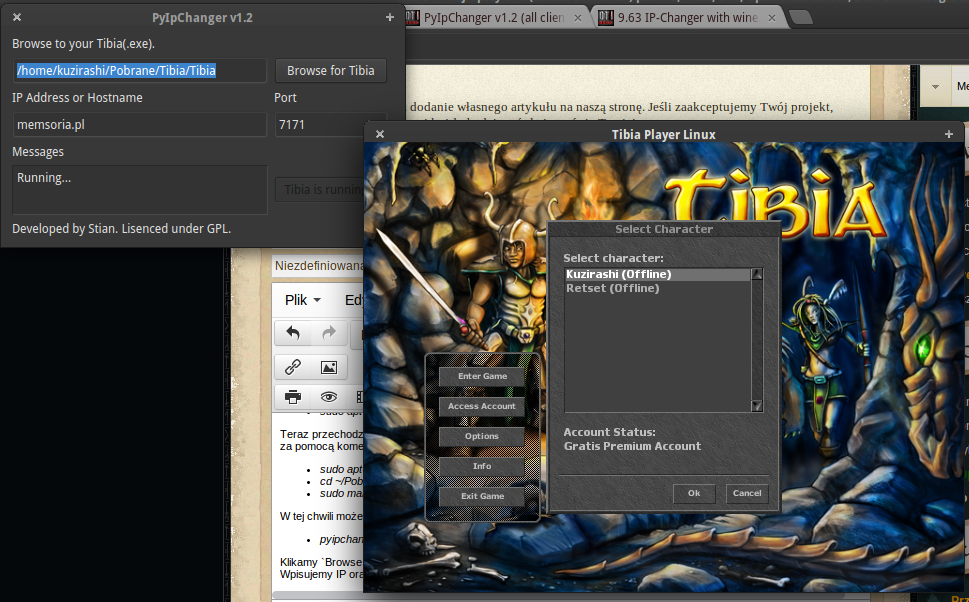Close the PyIpChanger v1.2 window

click(17, 17)
